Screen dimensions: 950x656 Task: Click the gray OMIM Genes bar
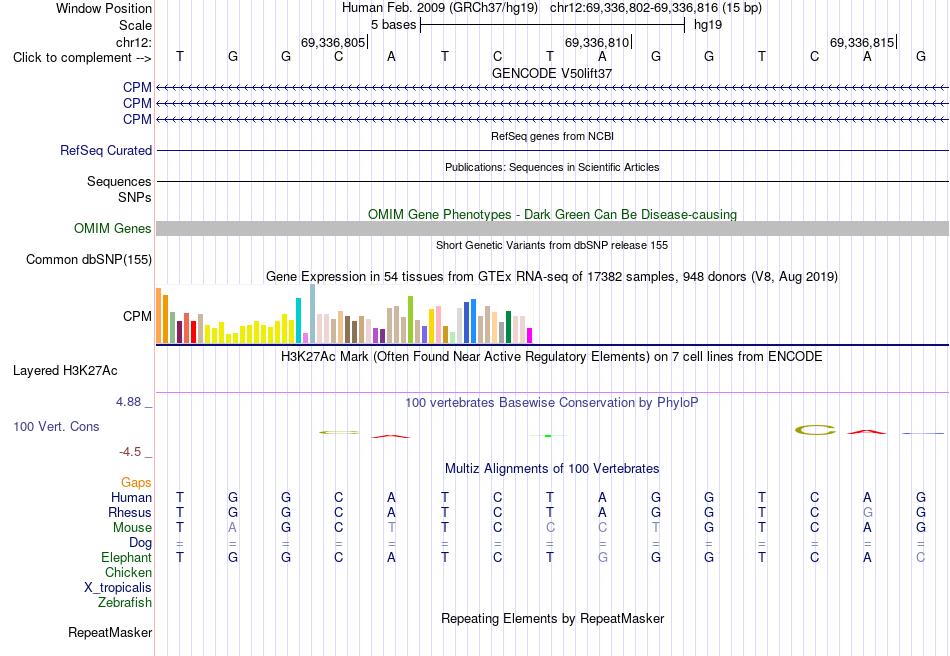pyautogui.click(x=552, y=228)
